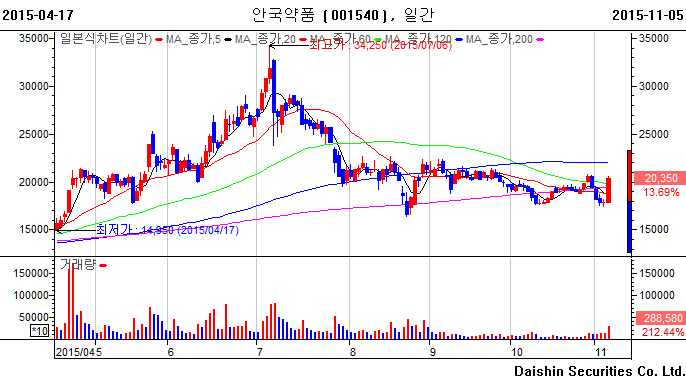The image size is (686, 383).
Task: Click month 11 on the date axis
Action: [x=600, y=352]
